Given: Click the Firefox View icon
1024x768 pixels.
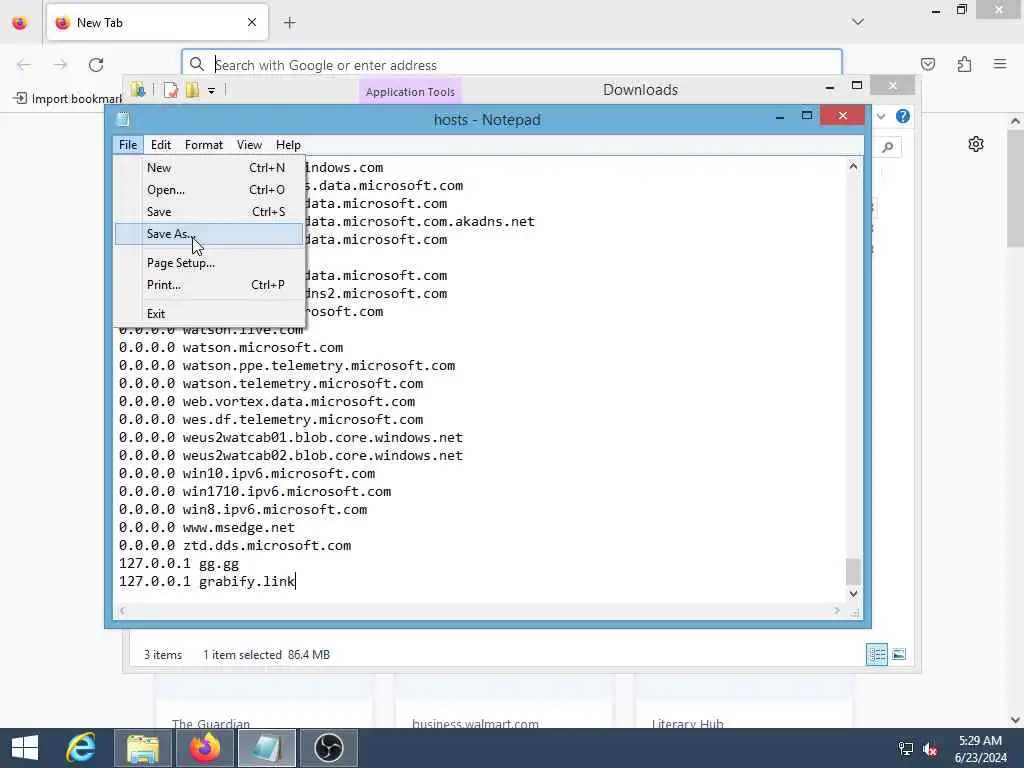Looking at the screenshot, I should (x=20, y=23).
